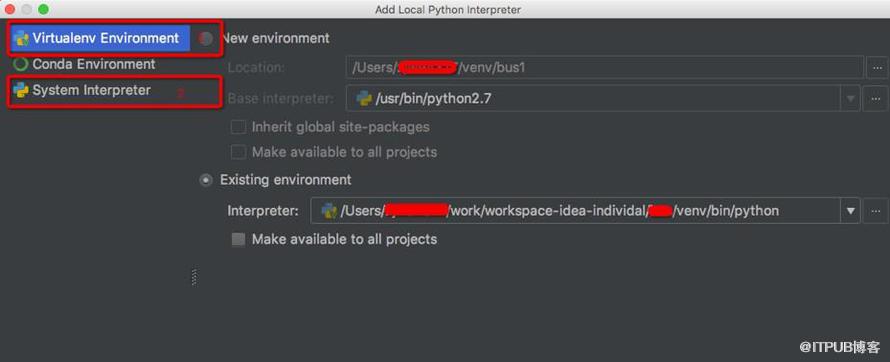Select Conda Environment option

(x=94, y=64)
